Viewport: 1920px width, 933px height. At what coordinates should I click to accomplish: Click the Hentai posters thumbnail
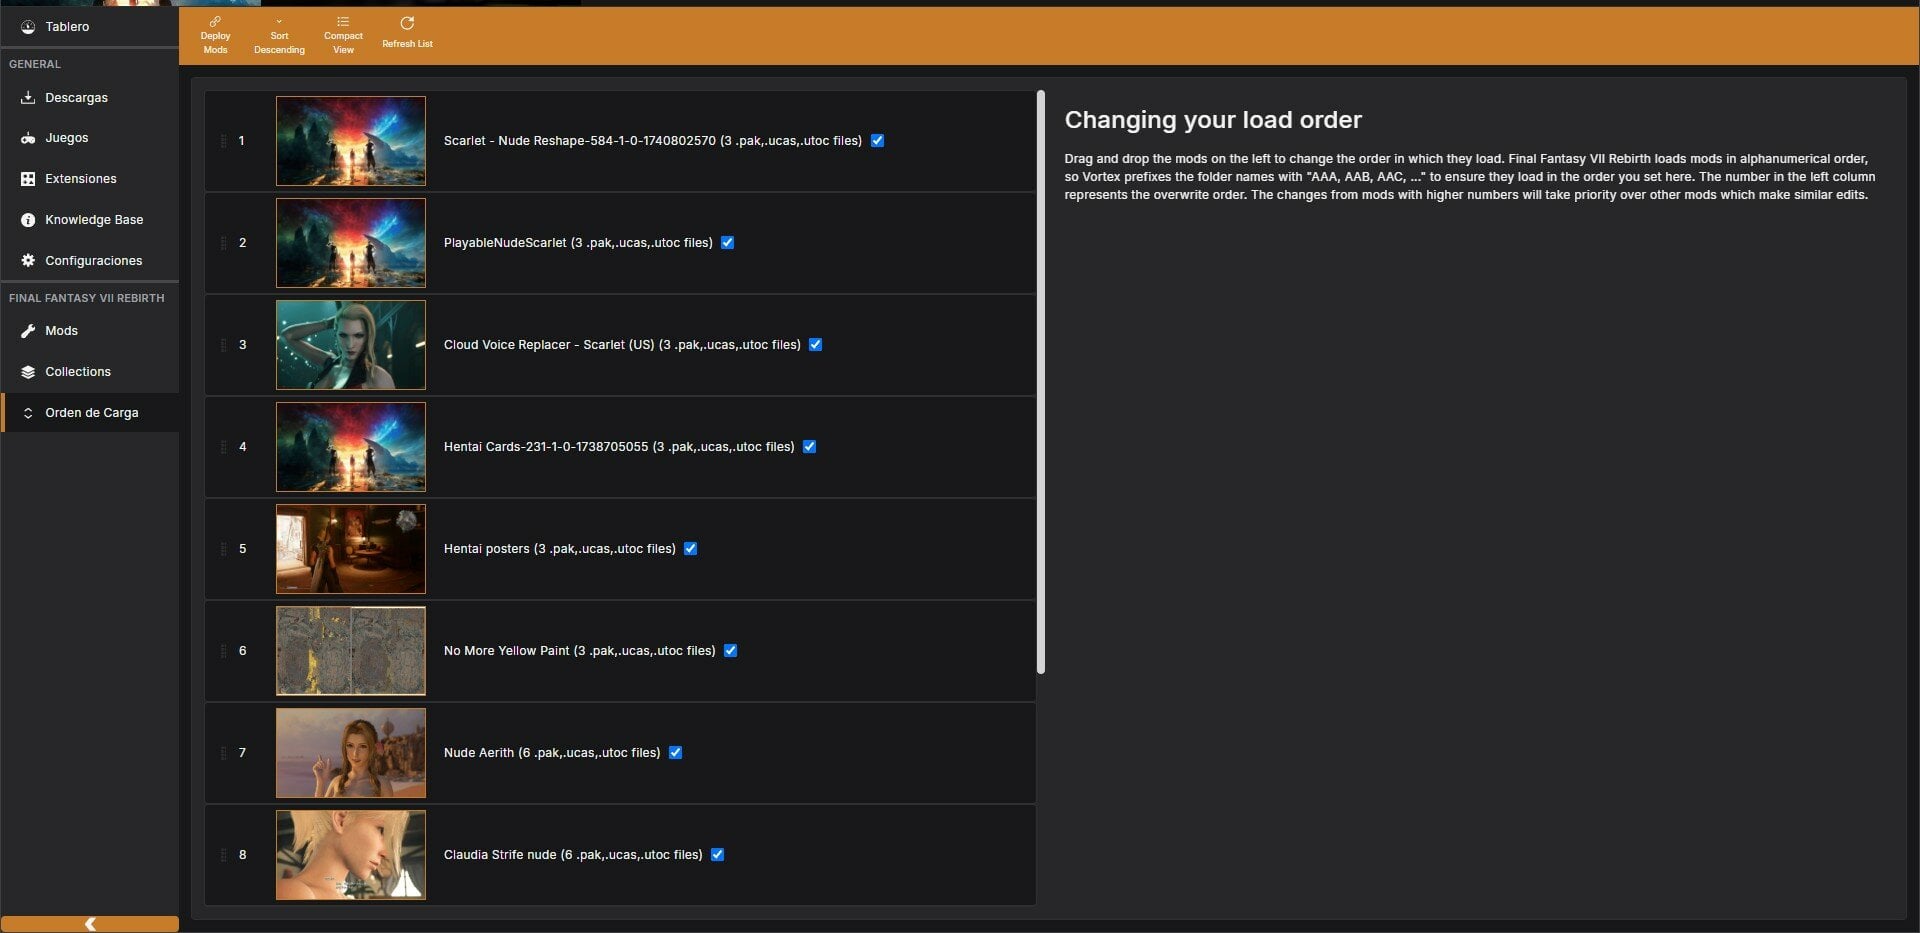(351, 549)
